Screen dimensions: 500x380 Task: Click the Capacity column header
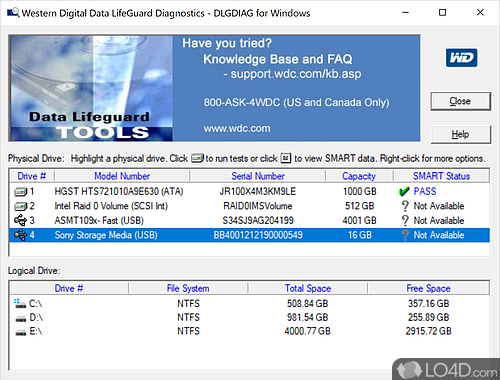[x=359, y=176]
